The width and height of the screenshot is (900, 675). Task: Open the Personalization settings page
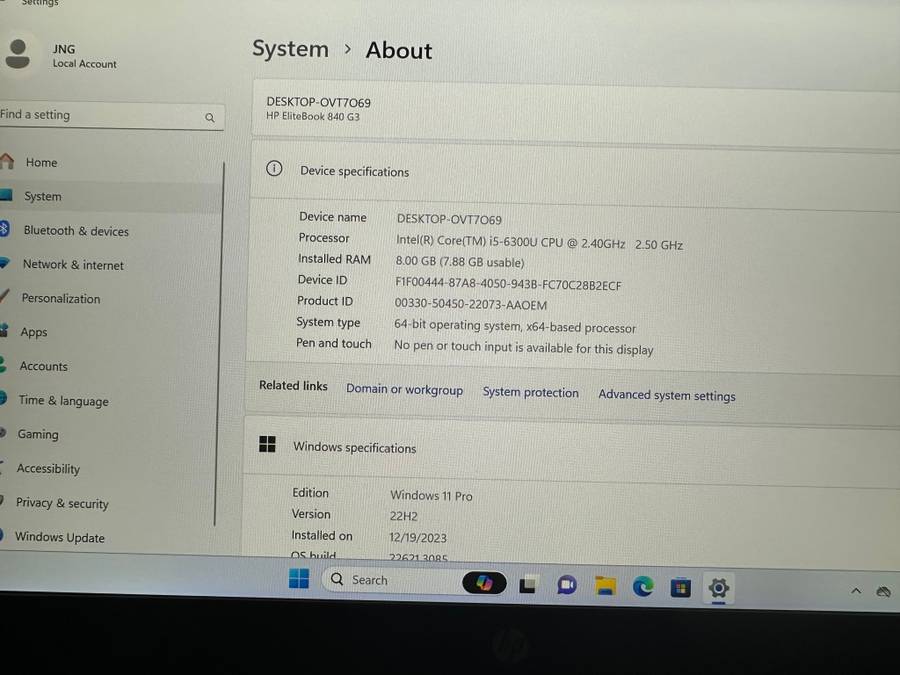pos(61,298)
